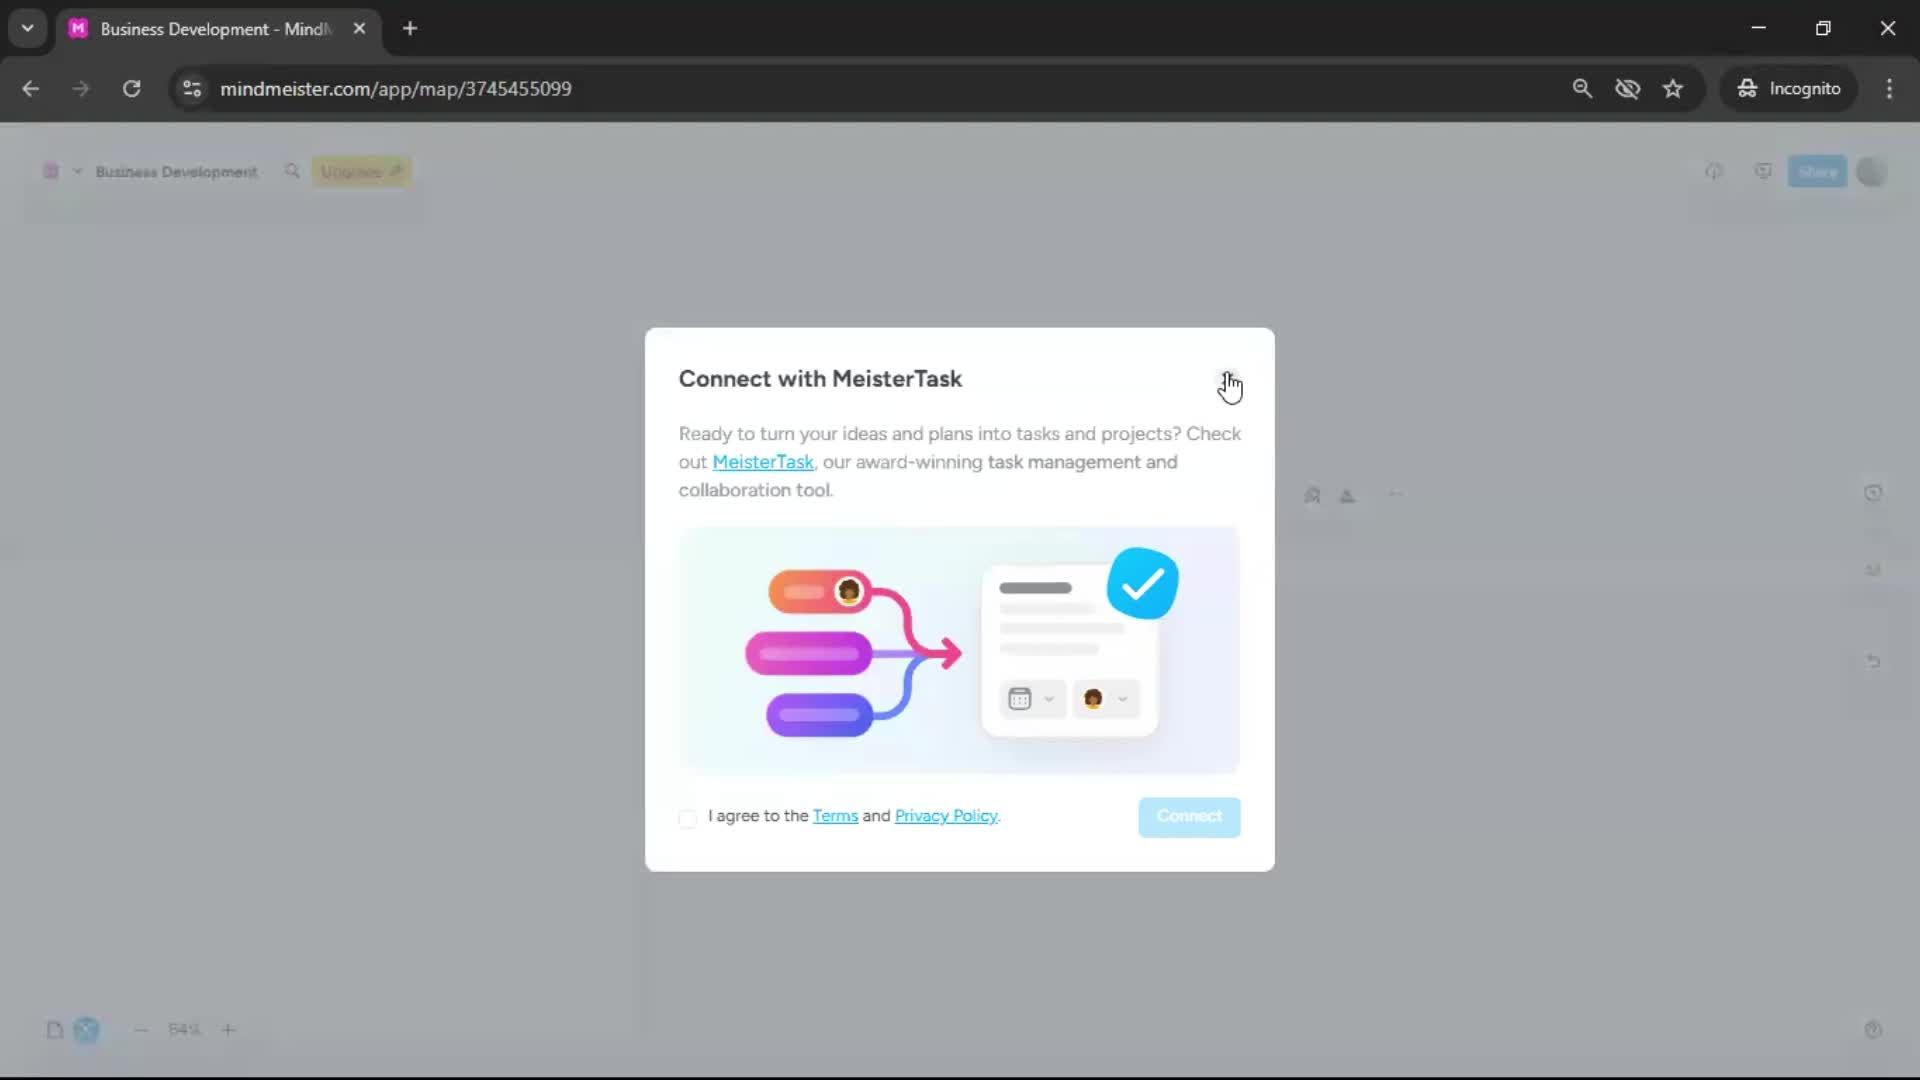
Task: Open the more options dots on canvas toolbar
Action: click(x=1395, y=495)
